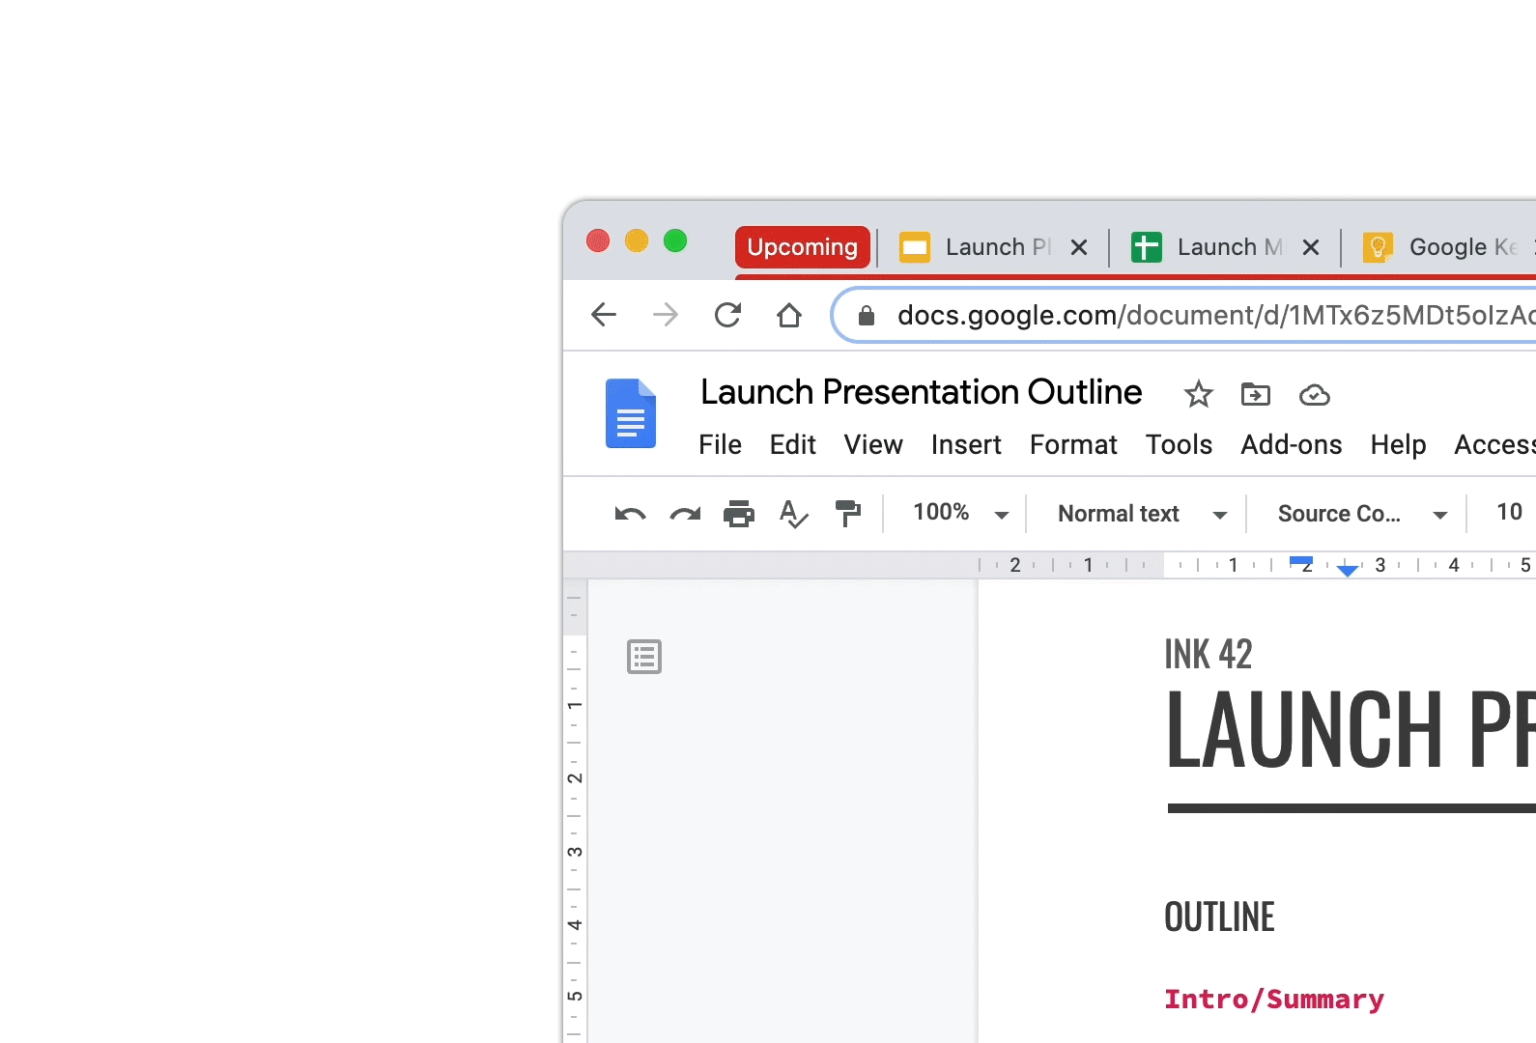Viewport: 1536px width, 1043px height.
Task: Open the Source Co... font dropdown
Action: (1362, 514)
